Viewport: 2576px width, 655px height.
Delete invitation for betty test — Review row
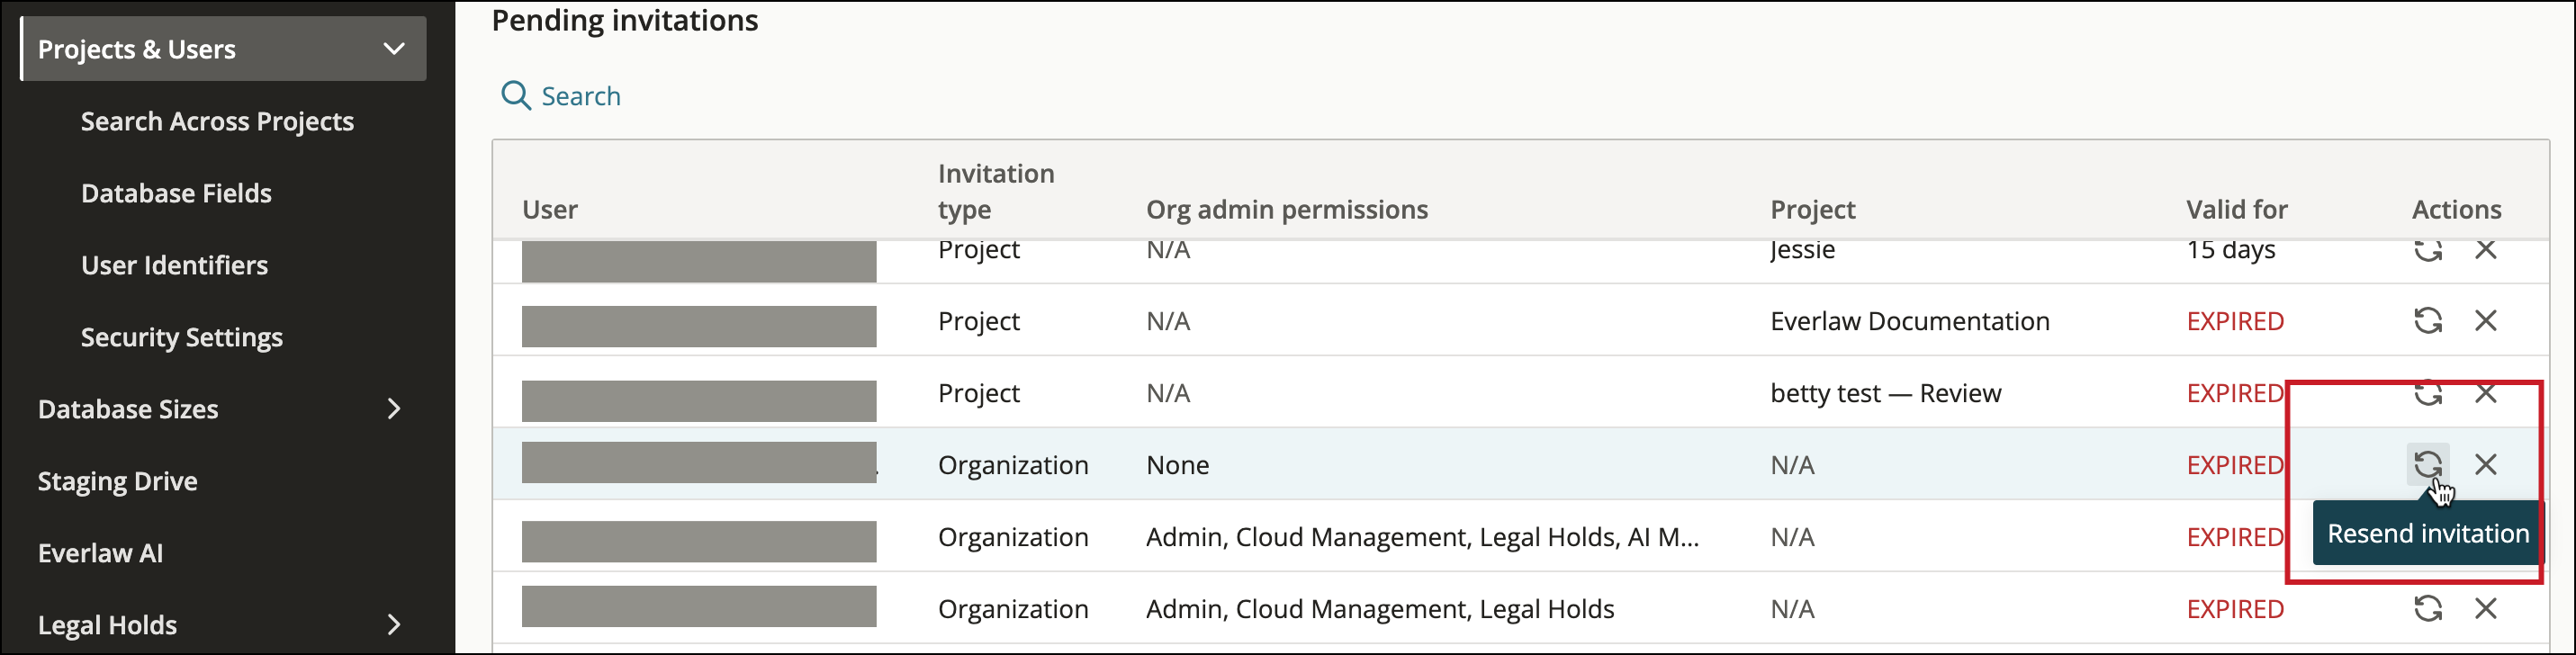2485,393
